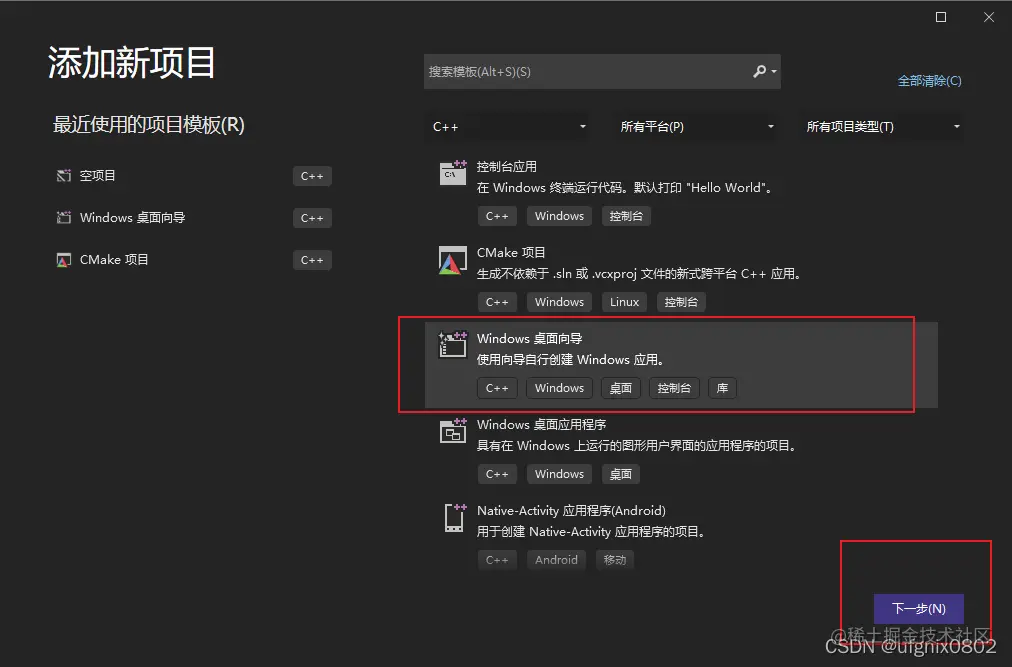Screen dimensions: 1012x667
Task: Select the Windows 桌面应用程序 template row
Action: point(650,446)
